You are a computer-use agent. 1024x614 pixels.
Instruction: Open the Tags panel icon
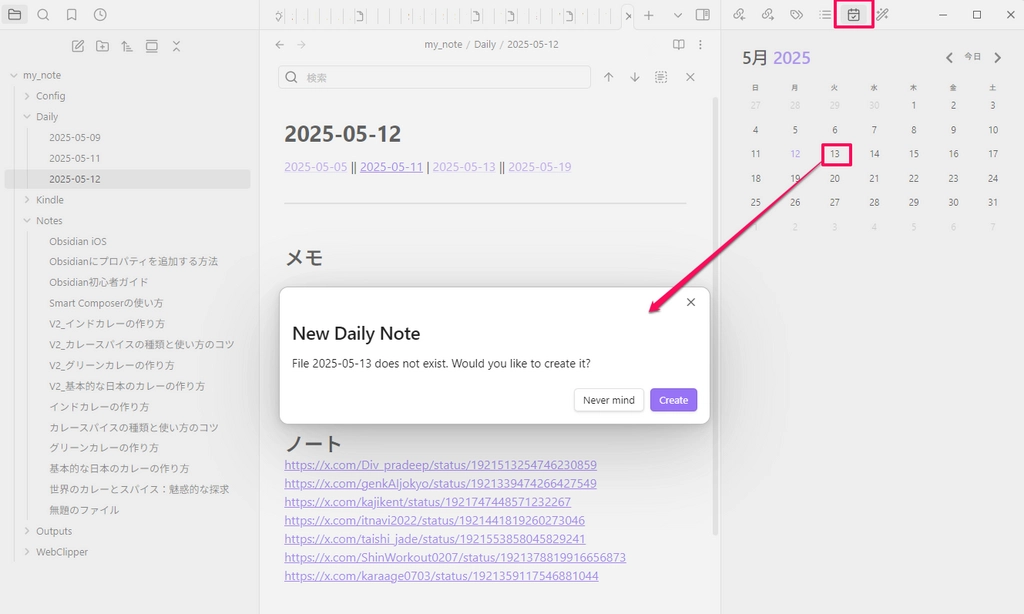(796, 15)
